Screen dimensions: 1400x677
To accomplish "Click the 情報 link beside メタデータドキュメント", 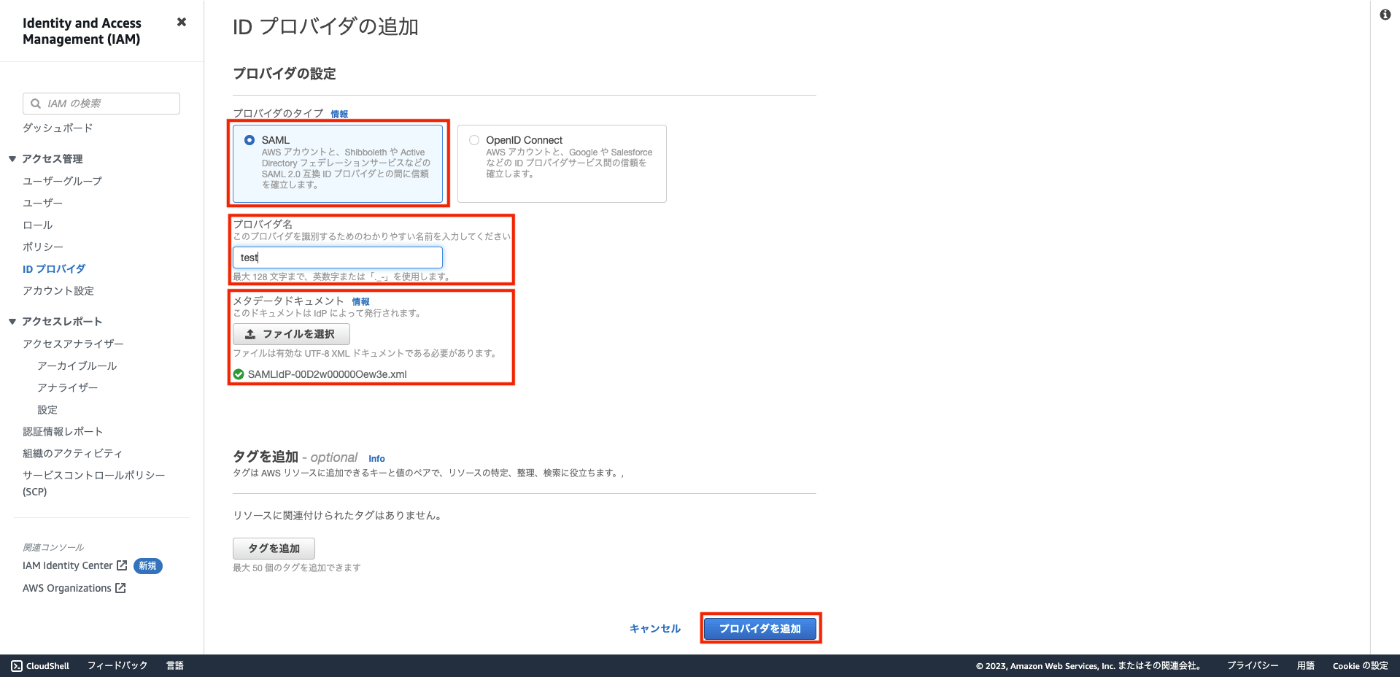I will point(360,301).
